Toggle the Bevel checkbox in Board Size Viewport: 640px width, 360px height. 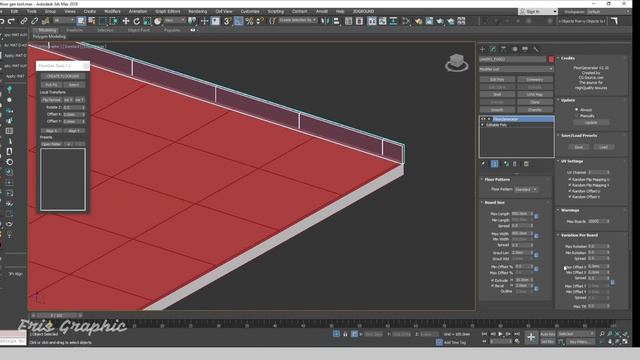492,286
